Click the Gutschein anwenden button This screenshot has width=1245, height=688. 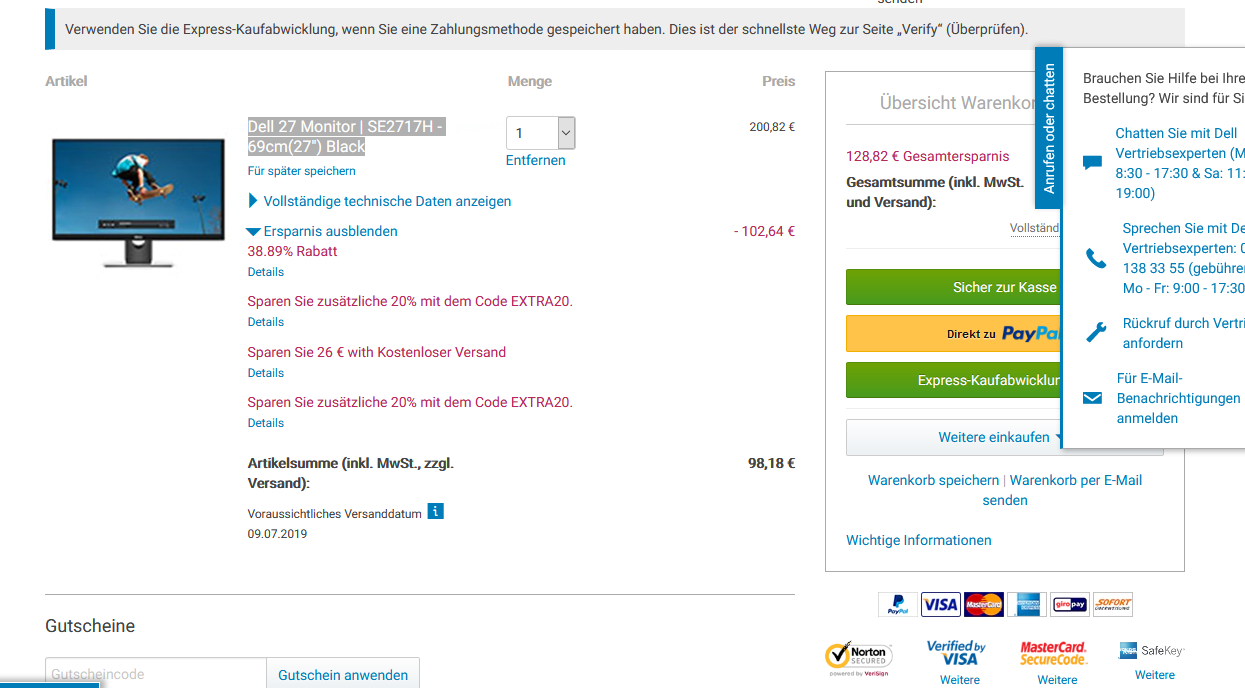click(343, 674)
